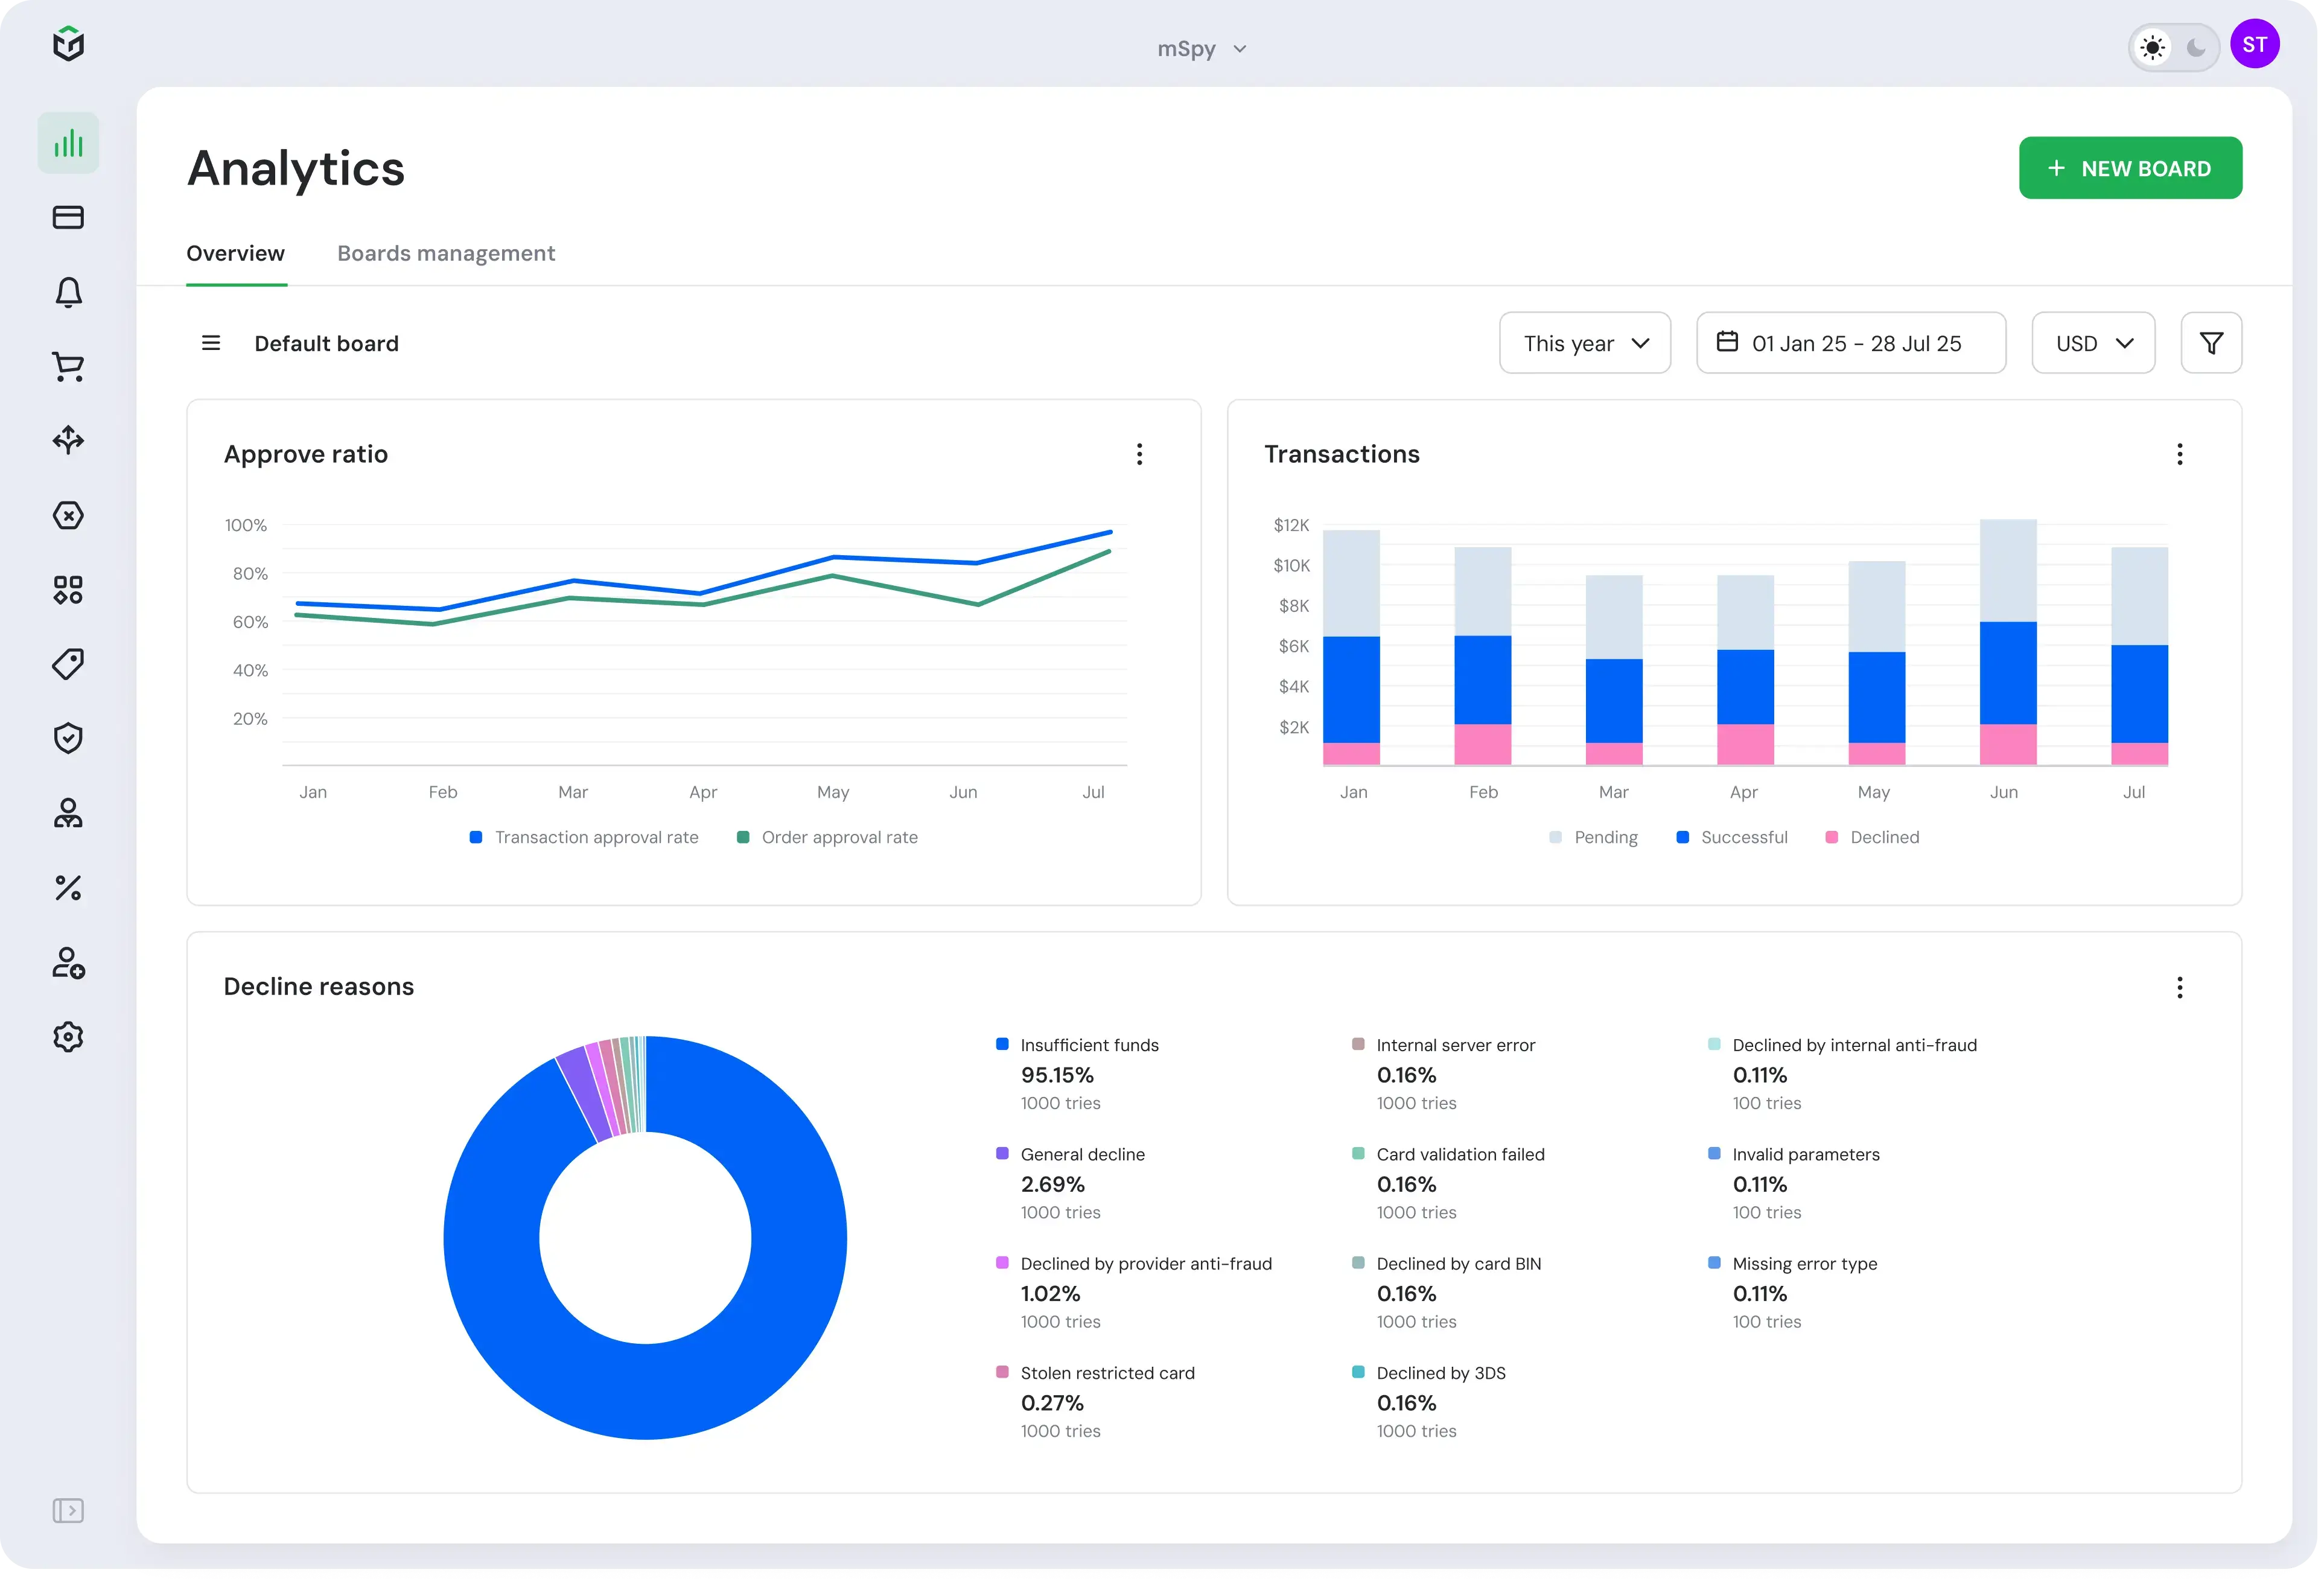The width and height of the screenshot is (2324, 1587).
Task: Expand the sidebar using the bottom arrow control
Action: click(68, 1511)
